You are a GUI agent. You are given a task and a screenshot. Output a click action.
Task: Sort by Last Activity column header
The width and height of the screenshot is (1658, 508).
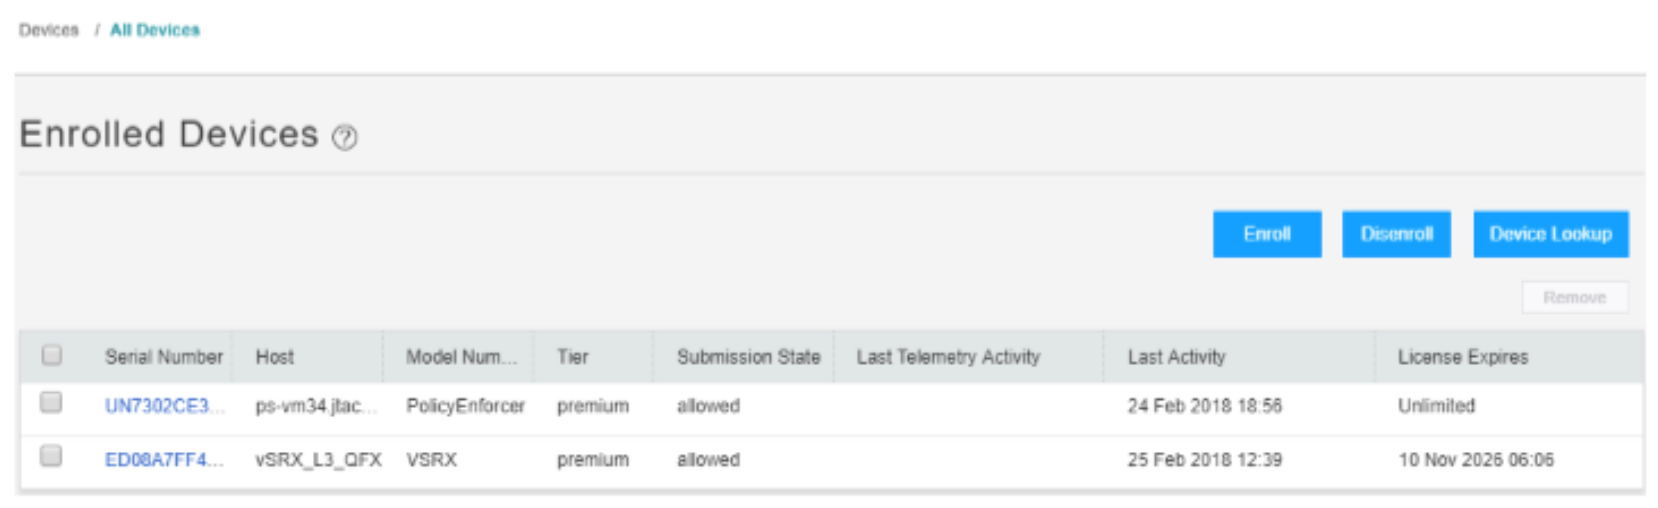[1176, 357]
